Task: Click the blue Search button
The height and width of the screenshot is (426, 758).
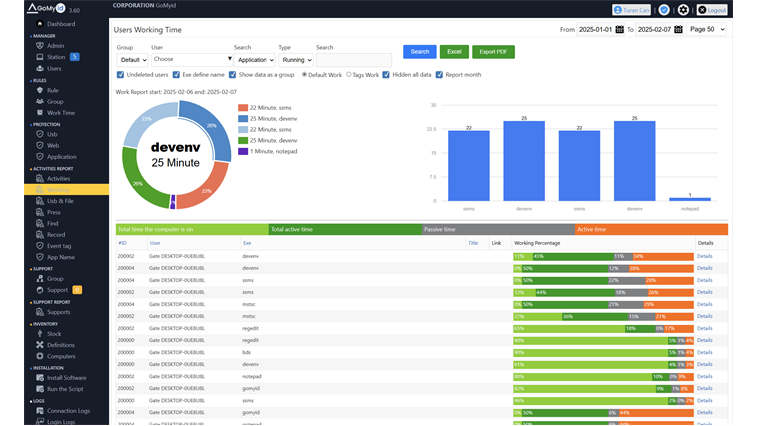Action: [x=419, y=51]
